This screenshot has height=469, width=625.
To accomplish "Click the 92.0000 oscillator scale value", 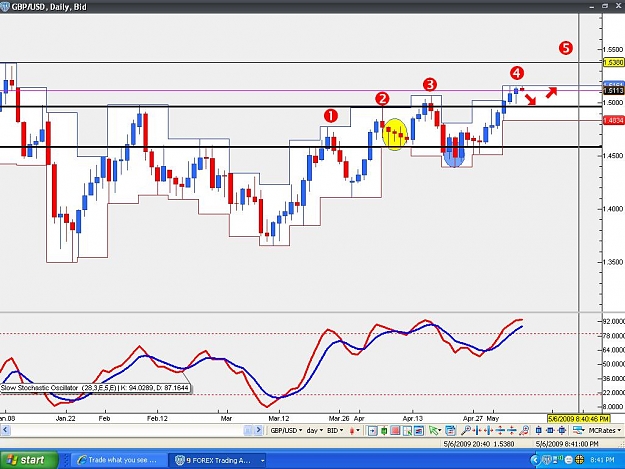I will point(614,321).
